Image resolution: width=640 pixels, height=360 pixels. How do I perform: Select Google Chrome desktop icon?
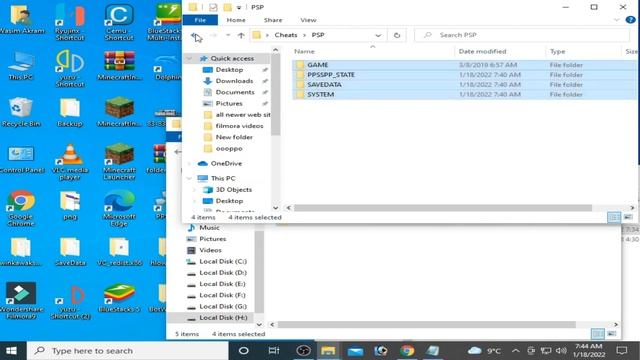coord(21,209)
